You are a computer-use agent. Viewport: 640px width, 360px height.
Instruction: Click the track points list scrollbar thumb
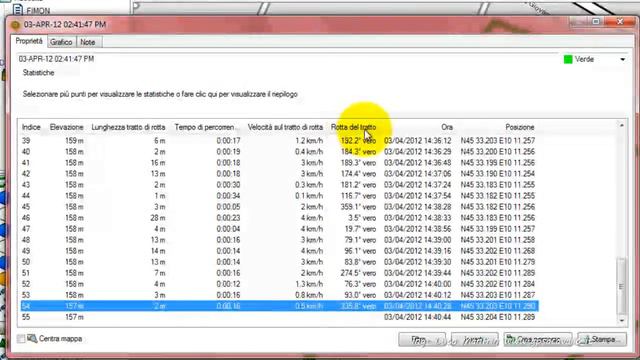click(x=622, y=286)
